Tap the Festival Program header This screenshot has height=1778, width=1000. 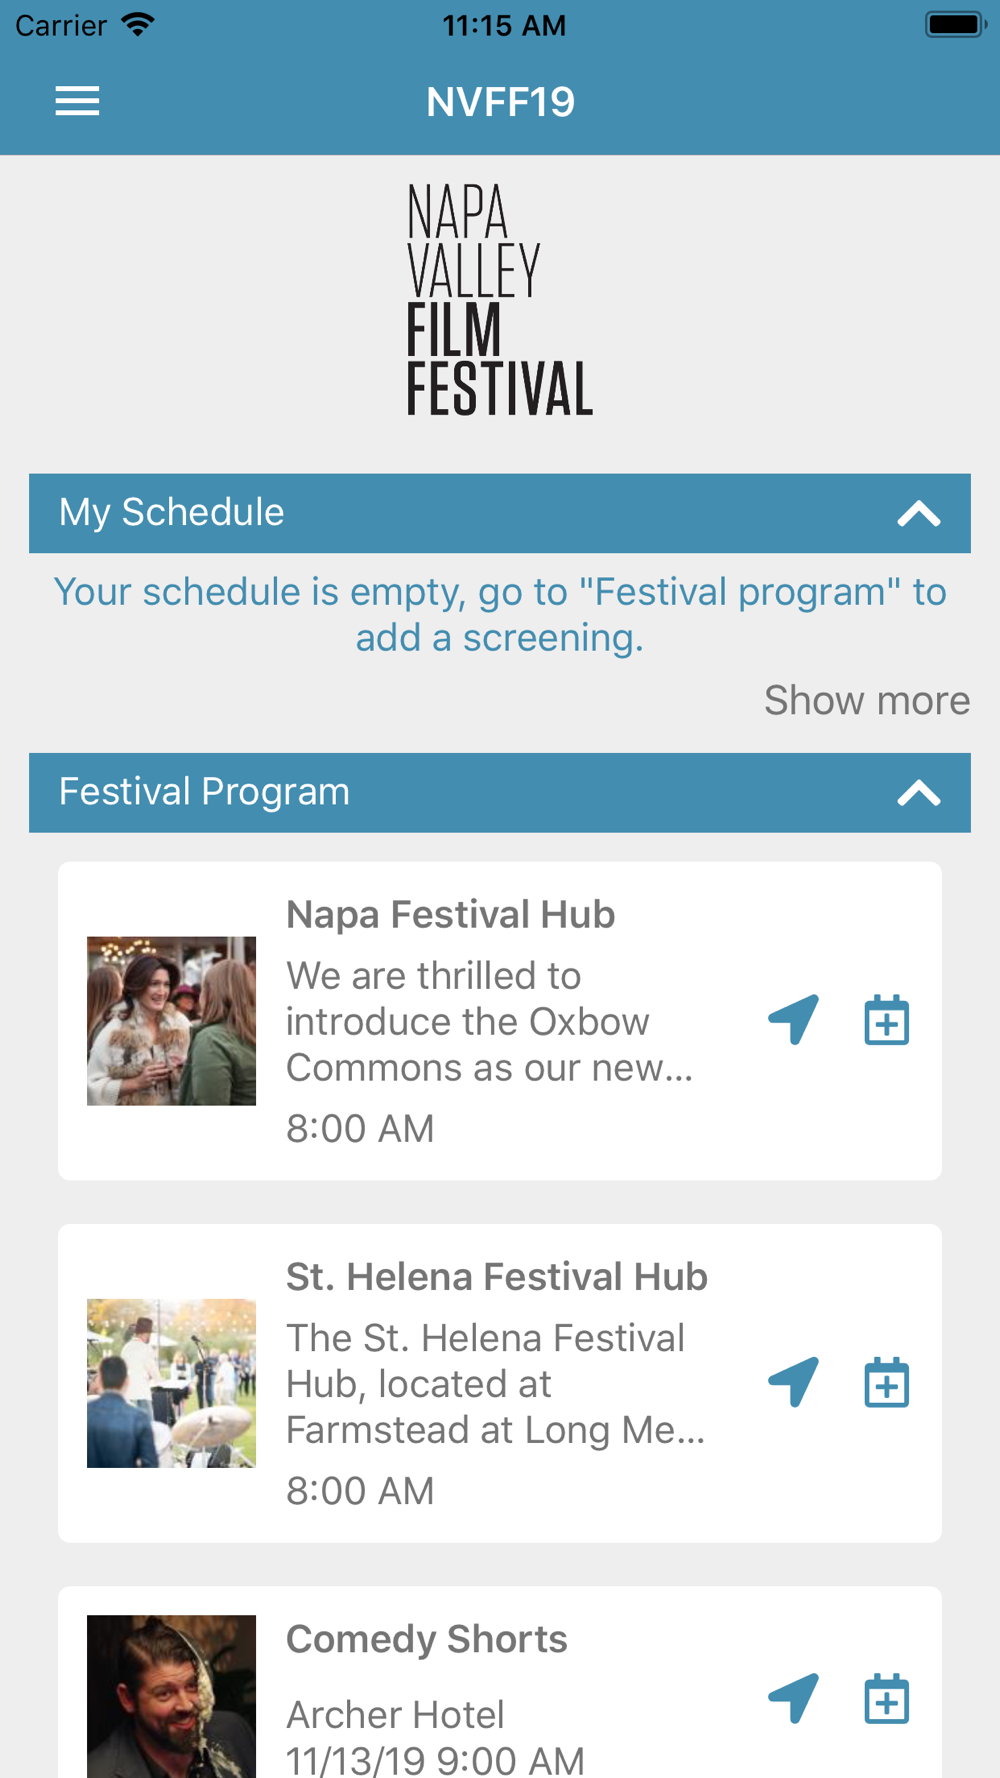500,792
